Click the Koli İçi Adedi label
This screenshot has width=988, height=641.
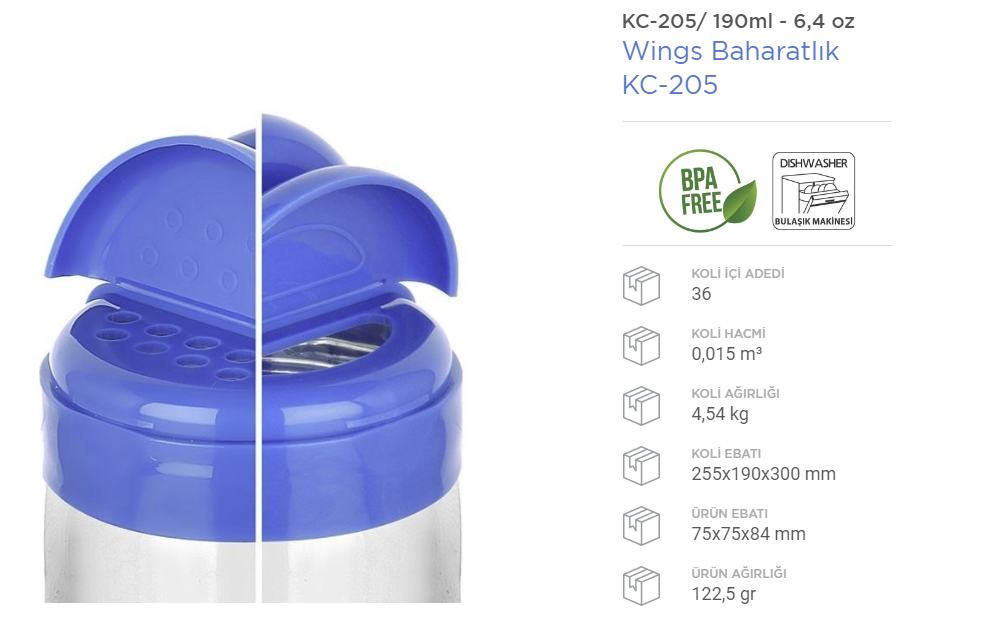738,274
